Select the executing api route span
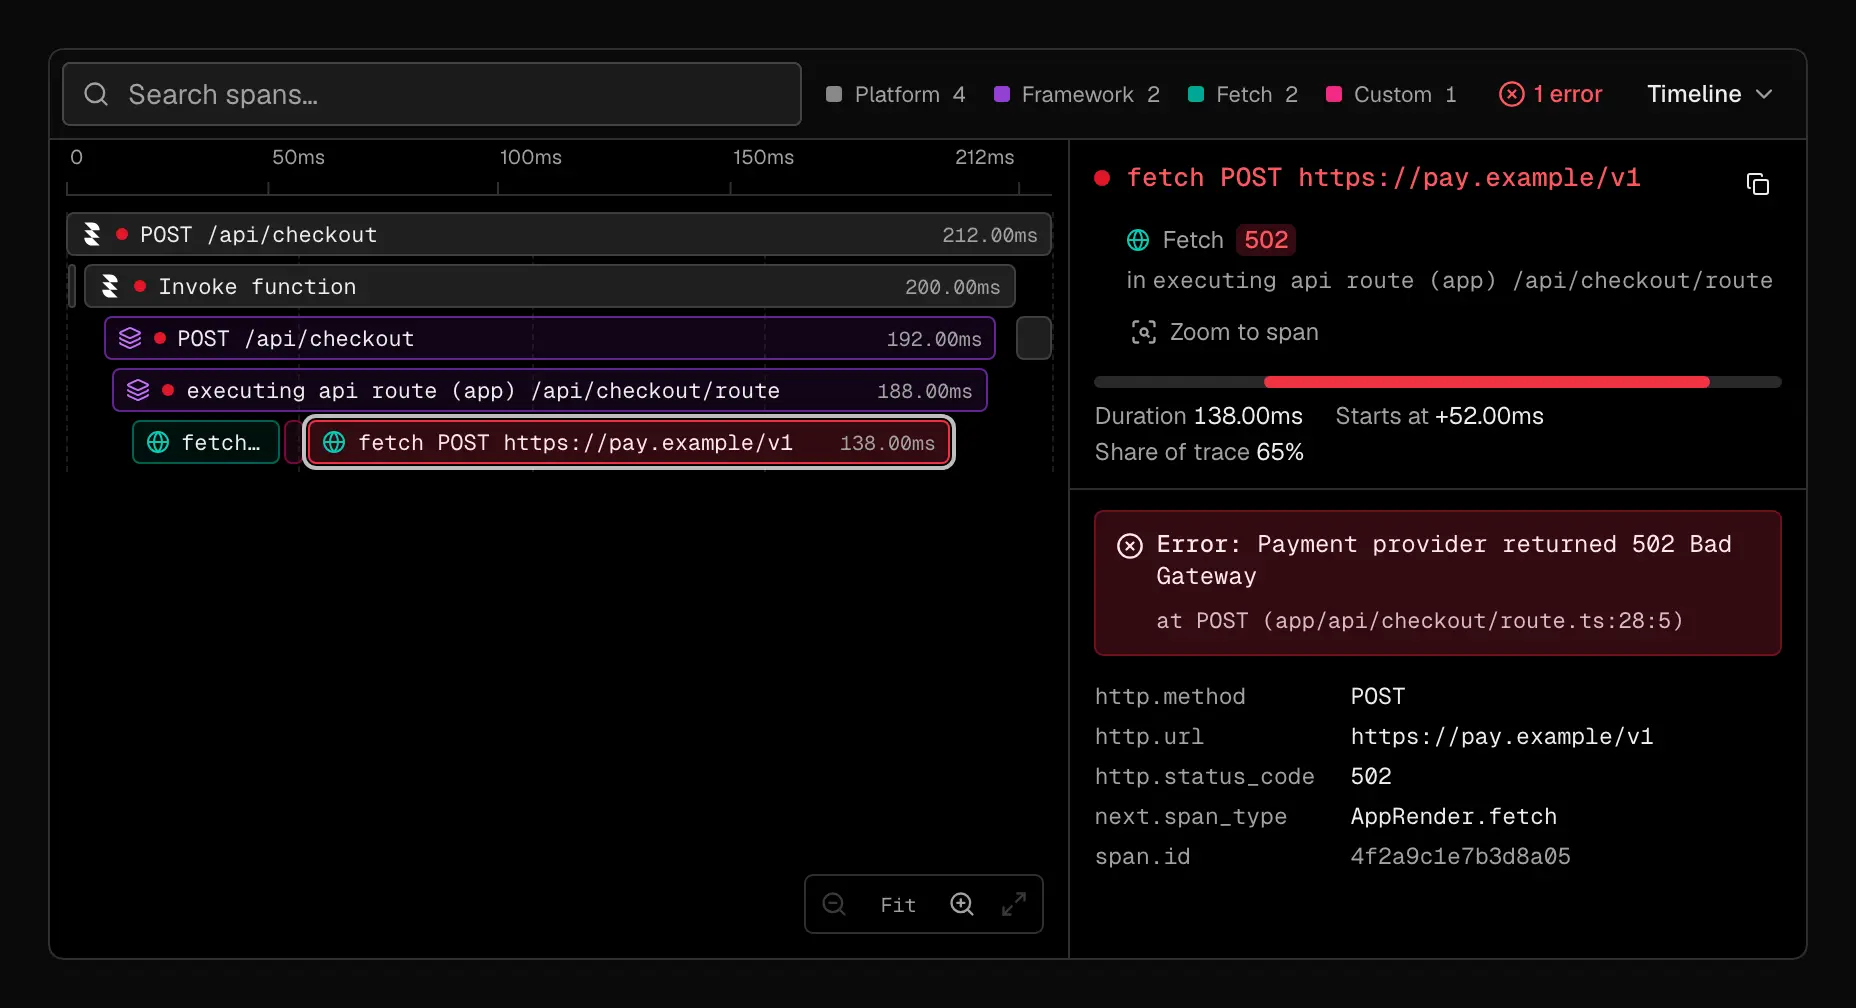The image size is (1856, 1008). (x=550, y=390)
